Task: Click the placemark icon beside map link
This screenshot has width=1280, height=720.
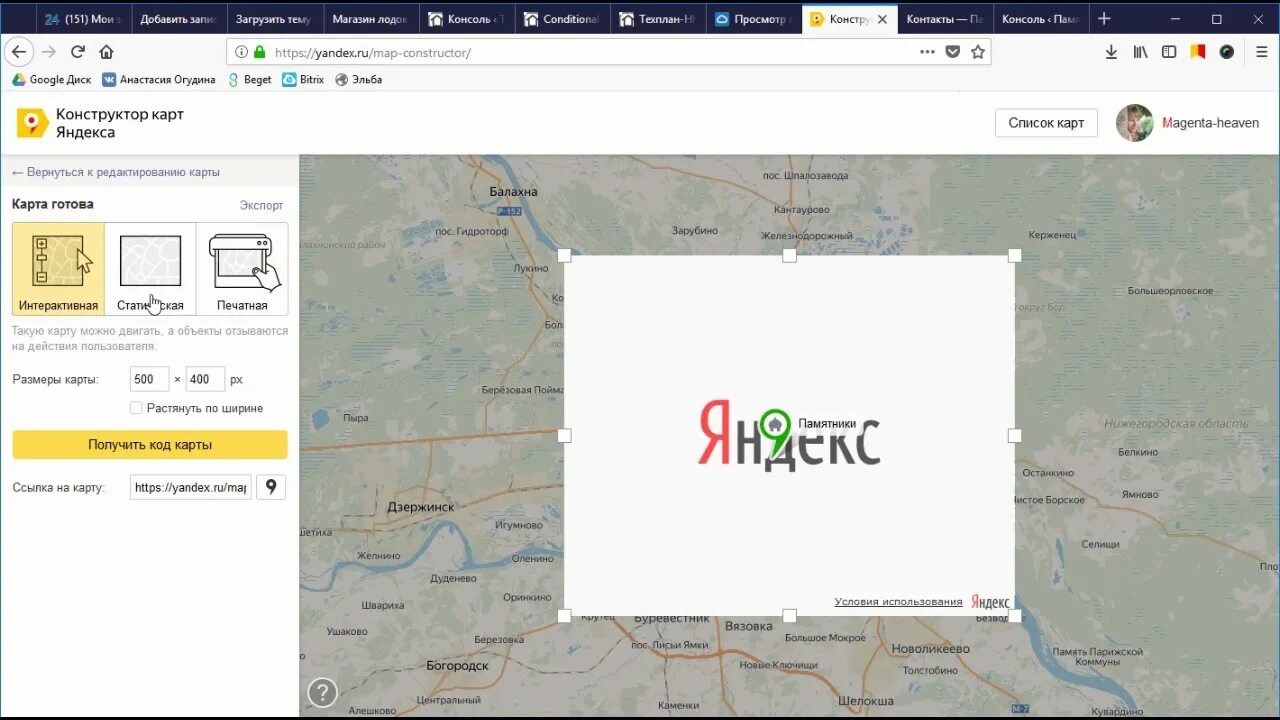Action: tap(271, 487)
